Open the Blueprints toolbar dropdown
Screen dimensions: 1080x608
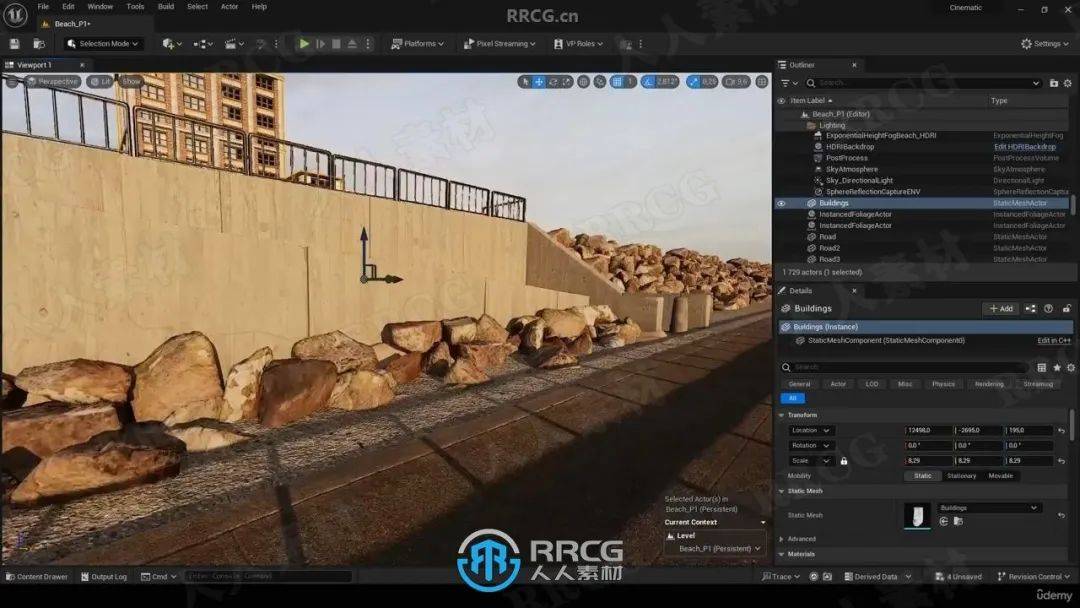pyautogui.click(x=202, y=43)
